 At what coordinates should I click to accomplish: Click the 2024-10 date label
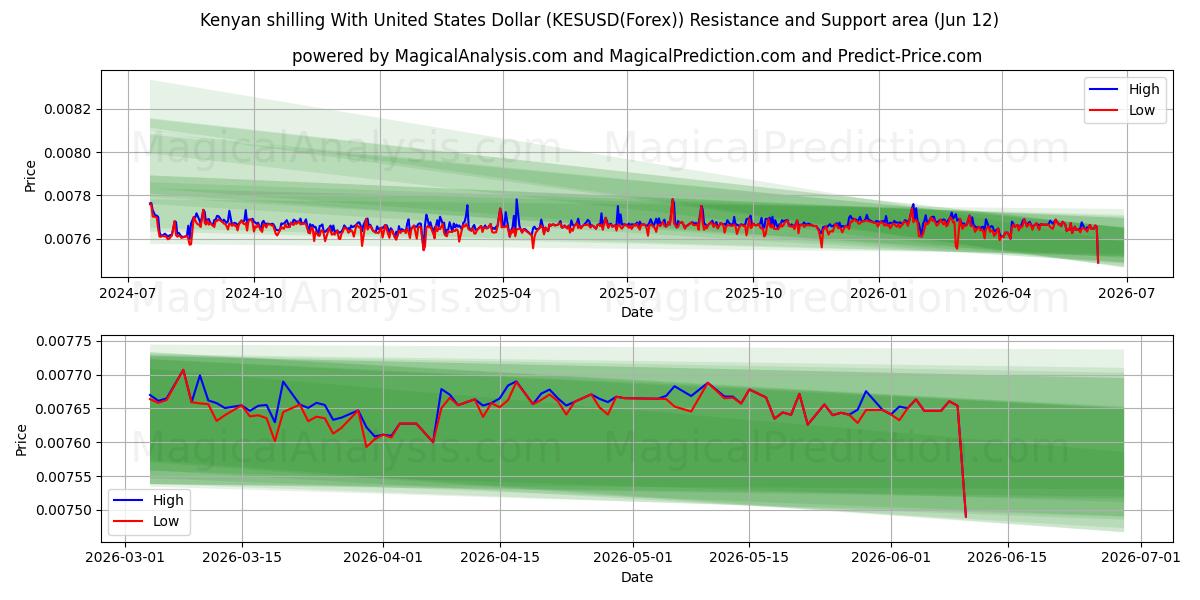[253, 293]
